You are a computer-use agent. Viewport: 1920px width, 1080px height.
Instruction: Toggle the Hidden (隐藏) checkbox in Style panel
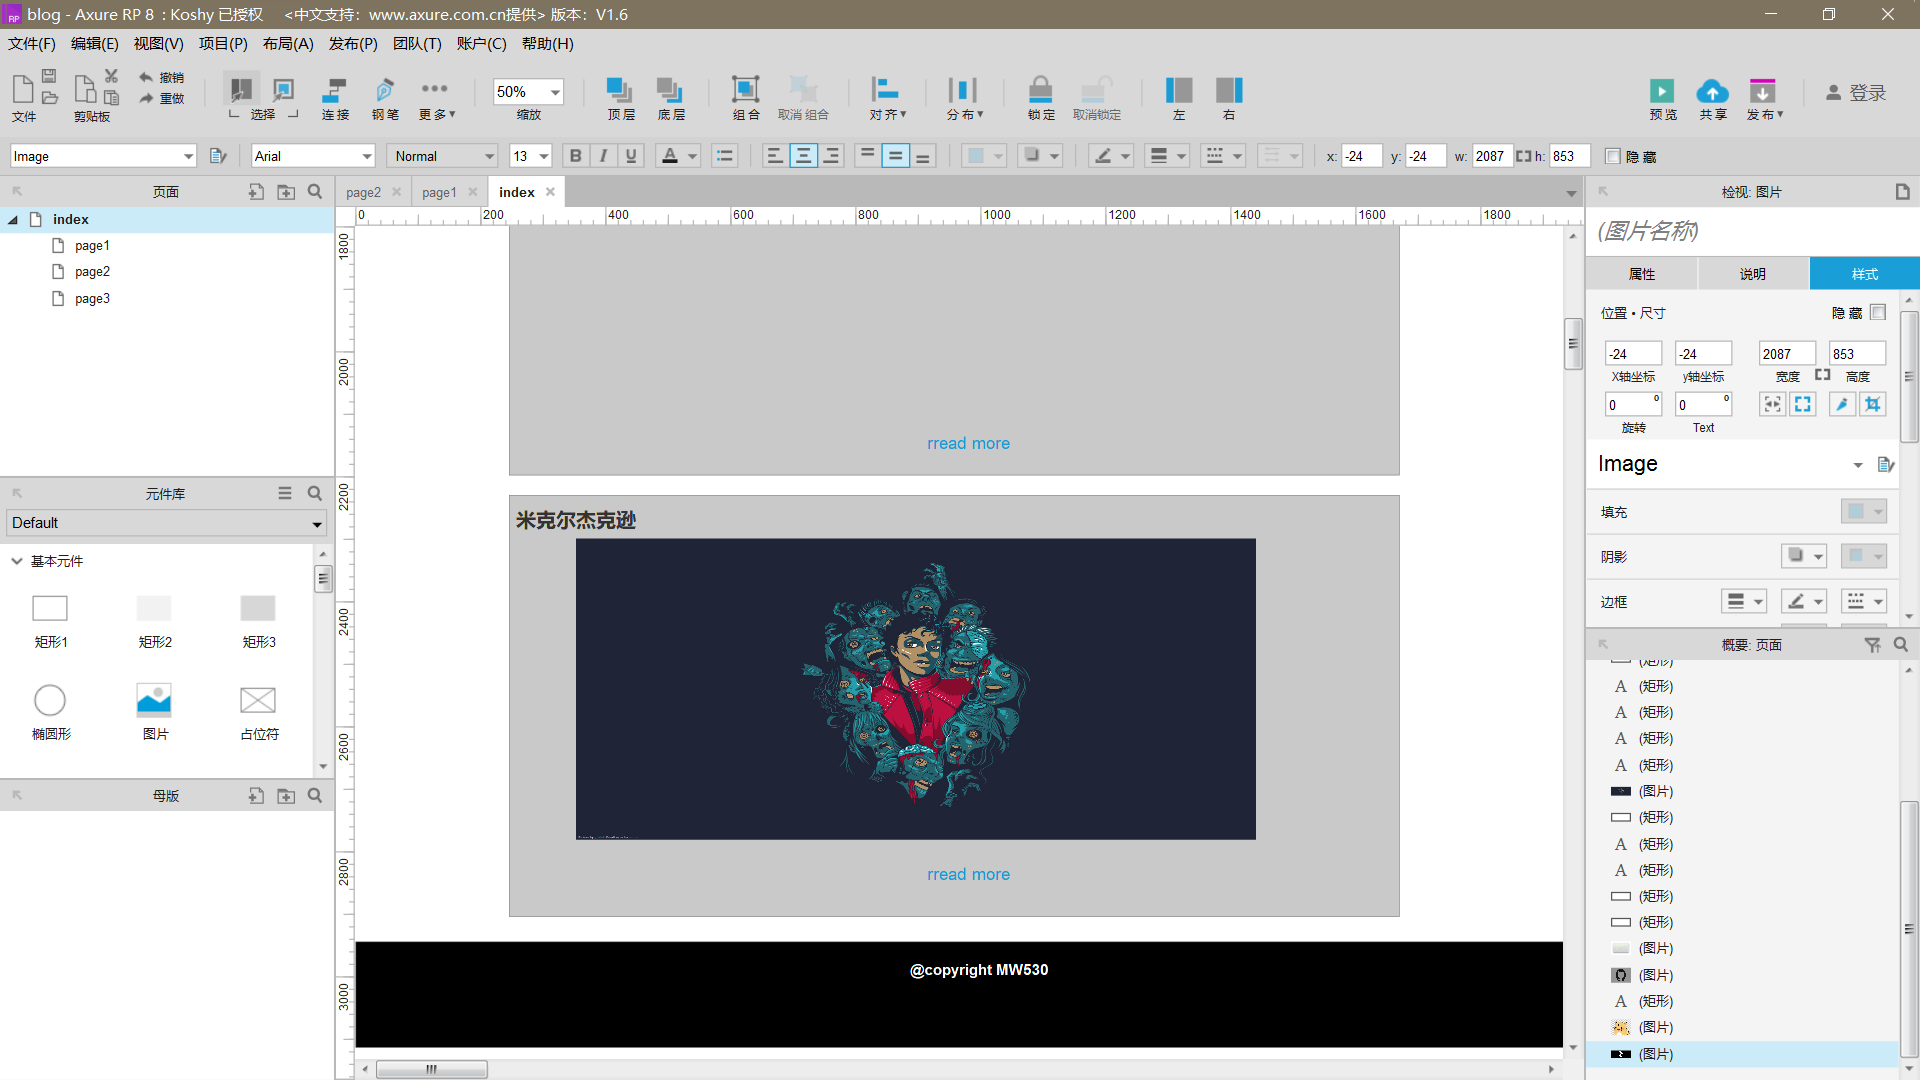point(1878,312)
